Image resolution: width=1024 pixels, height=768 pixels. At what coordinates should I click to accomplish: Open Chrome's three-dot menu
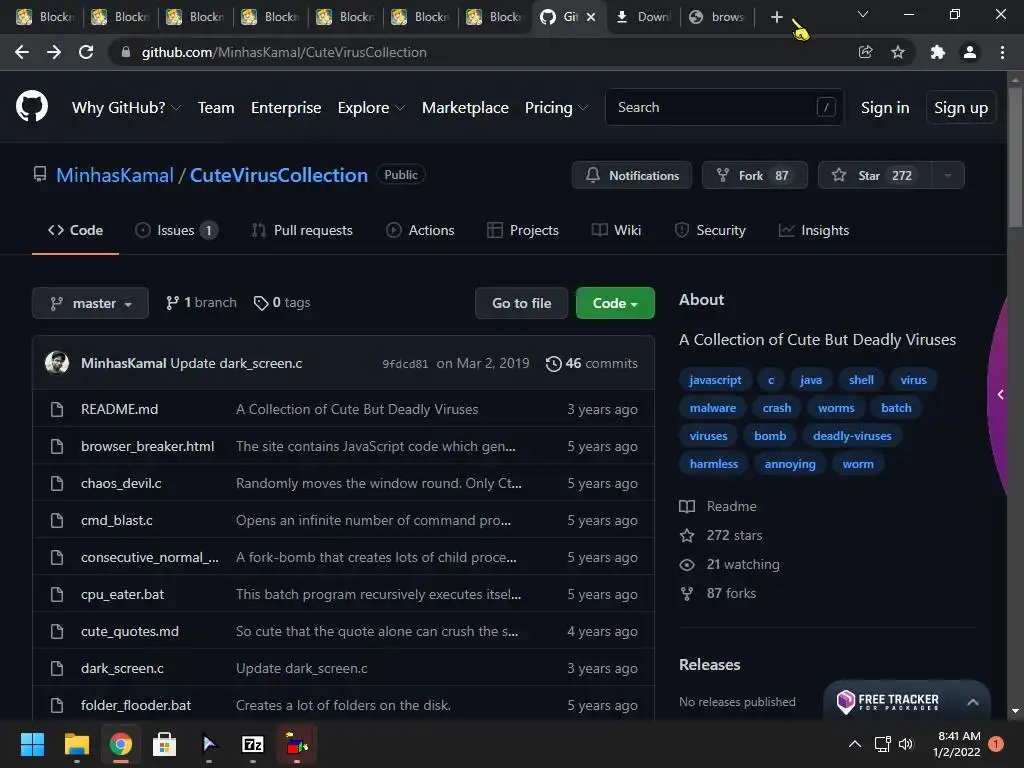pos(1002,52)
